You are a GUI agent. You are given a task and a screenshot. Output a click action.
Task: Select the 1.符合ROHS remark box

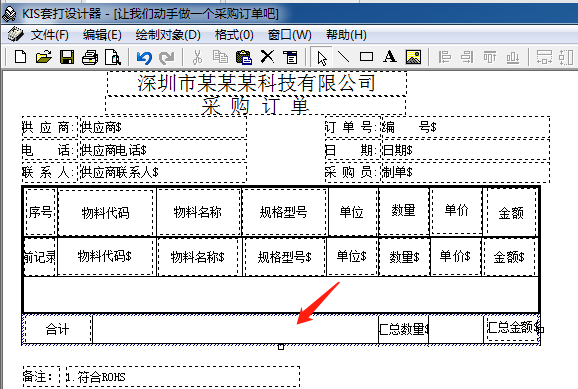click(183, 376)
